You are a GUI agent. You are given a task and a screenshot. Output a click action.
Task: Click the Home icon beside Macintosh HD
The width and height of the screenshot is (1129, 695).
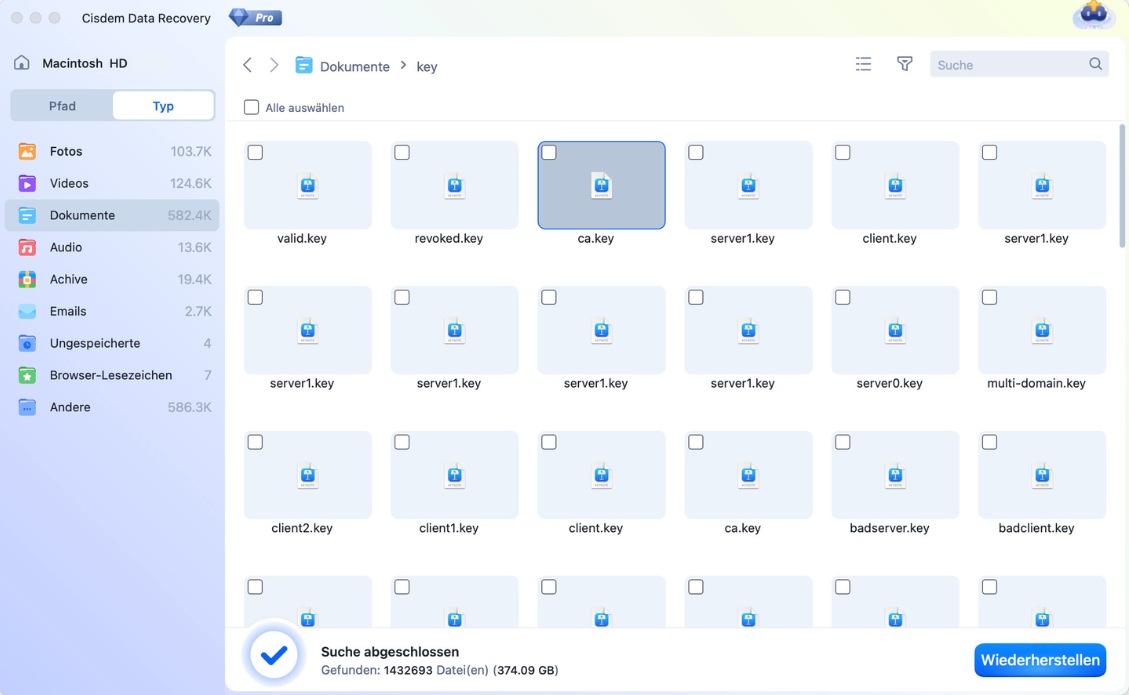coord(21,63)
